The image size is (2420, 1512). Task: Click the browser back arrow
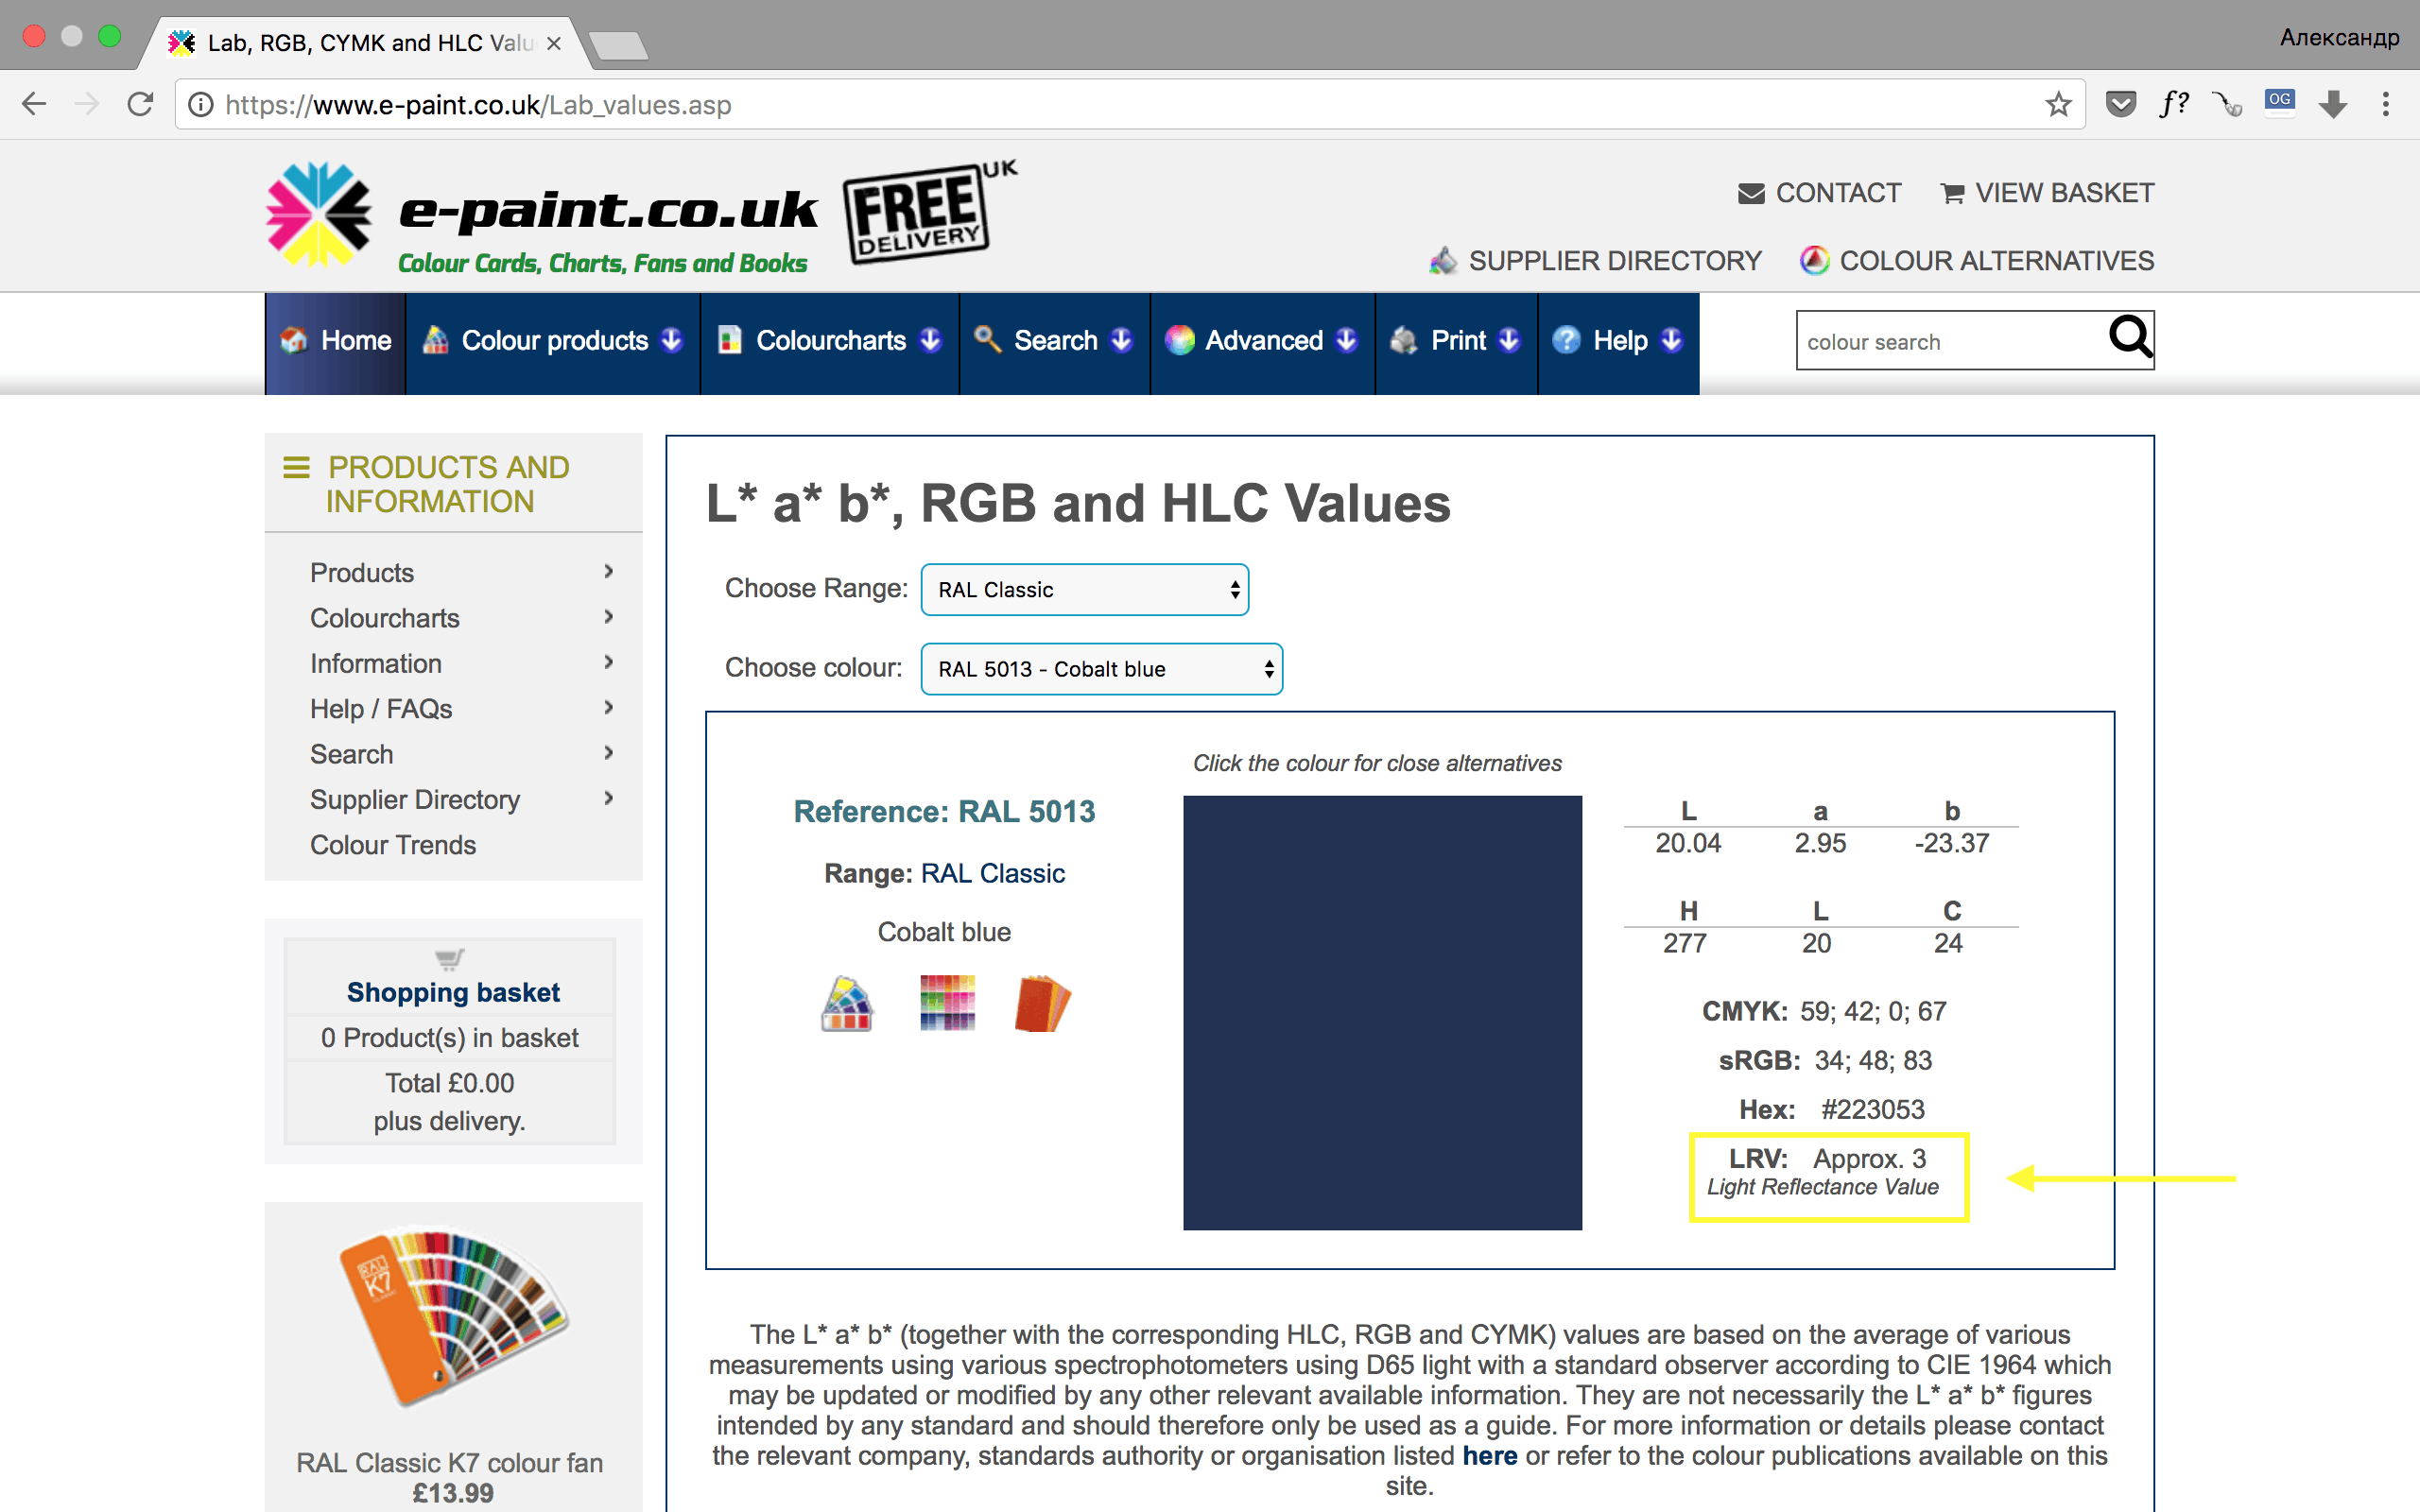coord(34,104)
